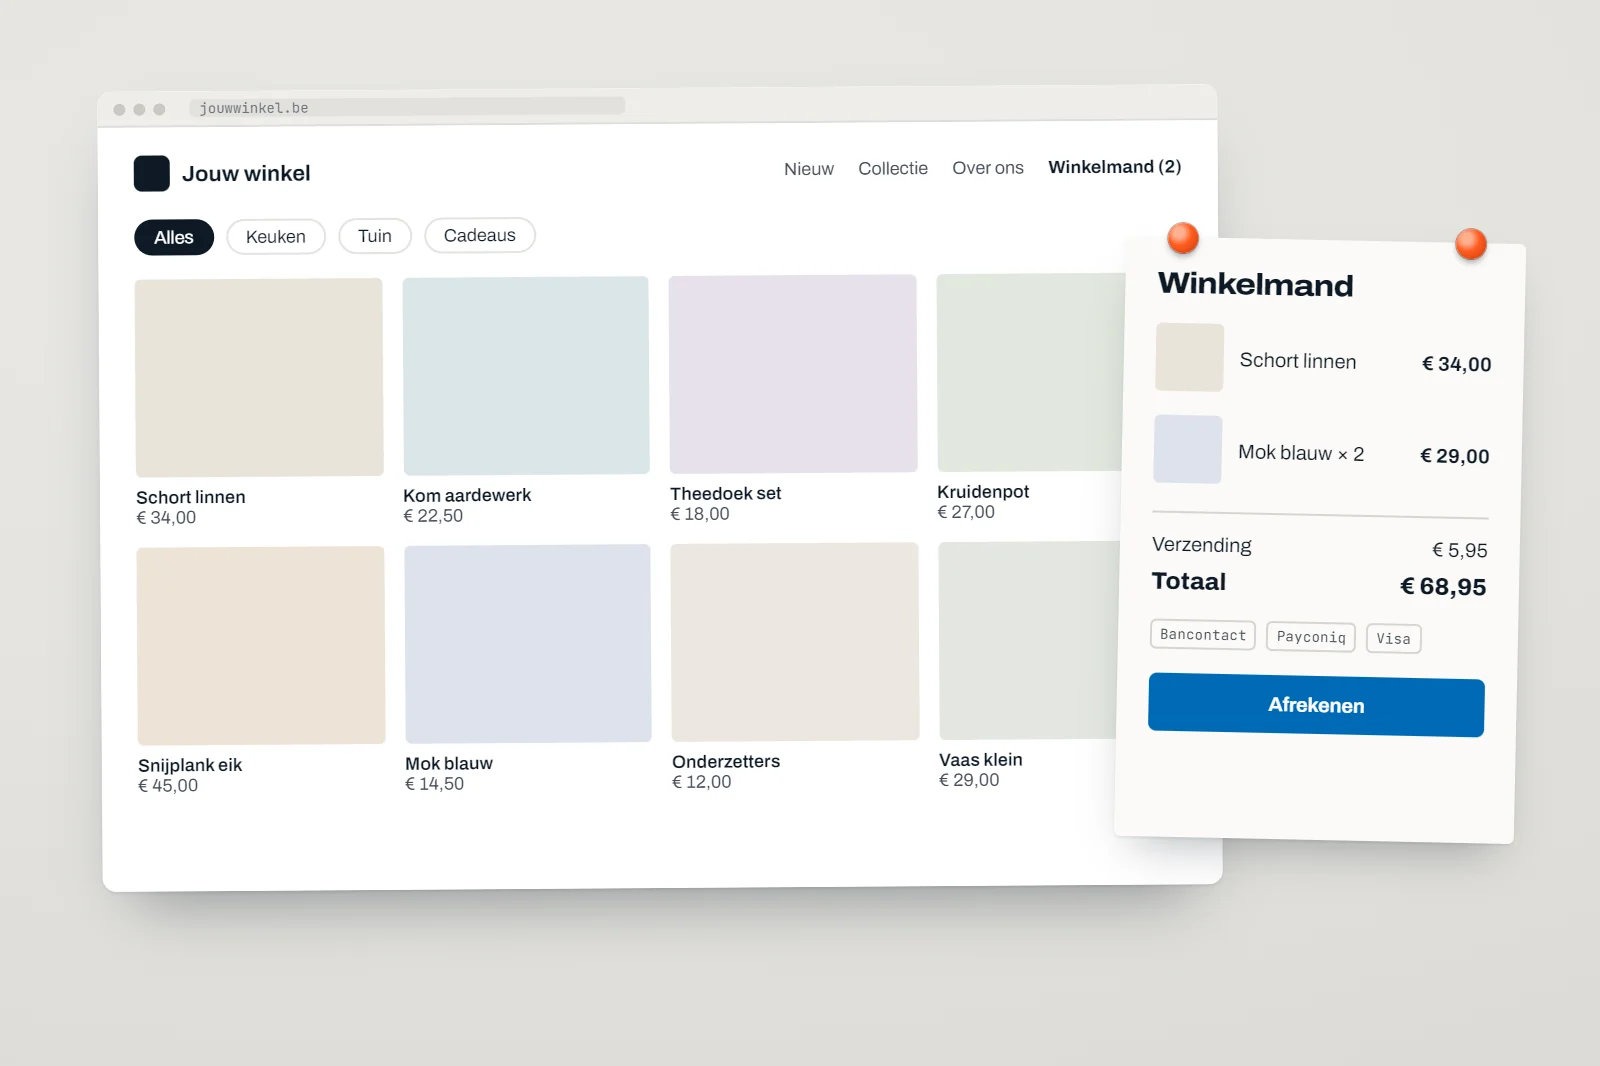This screenshot has width=1600, height=1066.
Task: Click the € 22,50 price of Kom aardewerk
Action: point(433,516)
